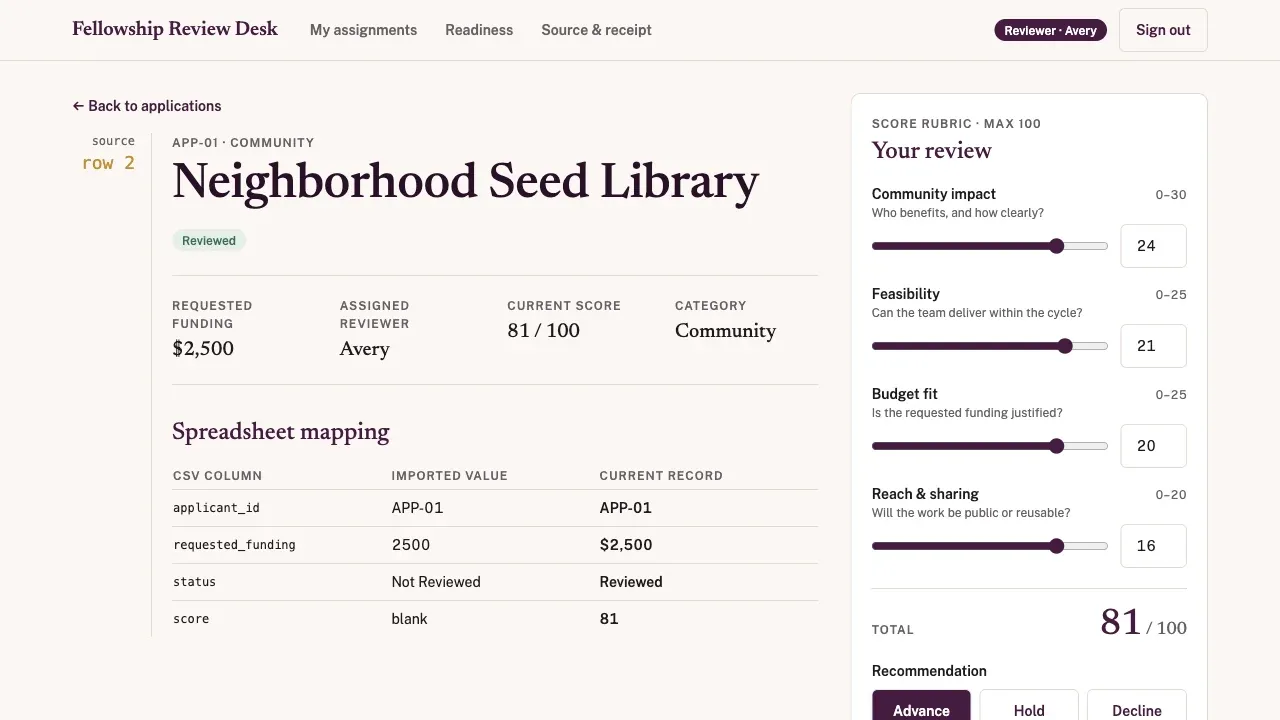Click the Reviewed status badge
Image resolution: width=1280 pixels, height=720 pixels.
pos(209,241)
